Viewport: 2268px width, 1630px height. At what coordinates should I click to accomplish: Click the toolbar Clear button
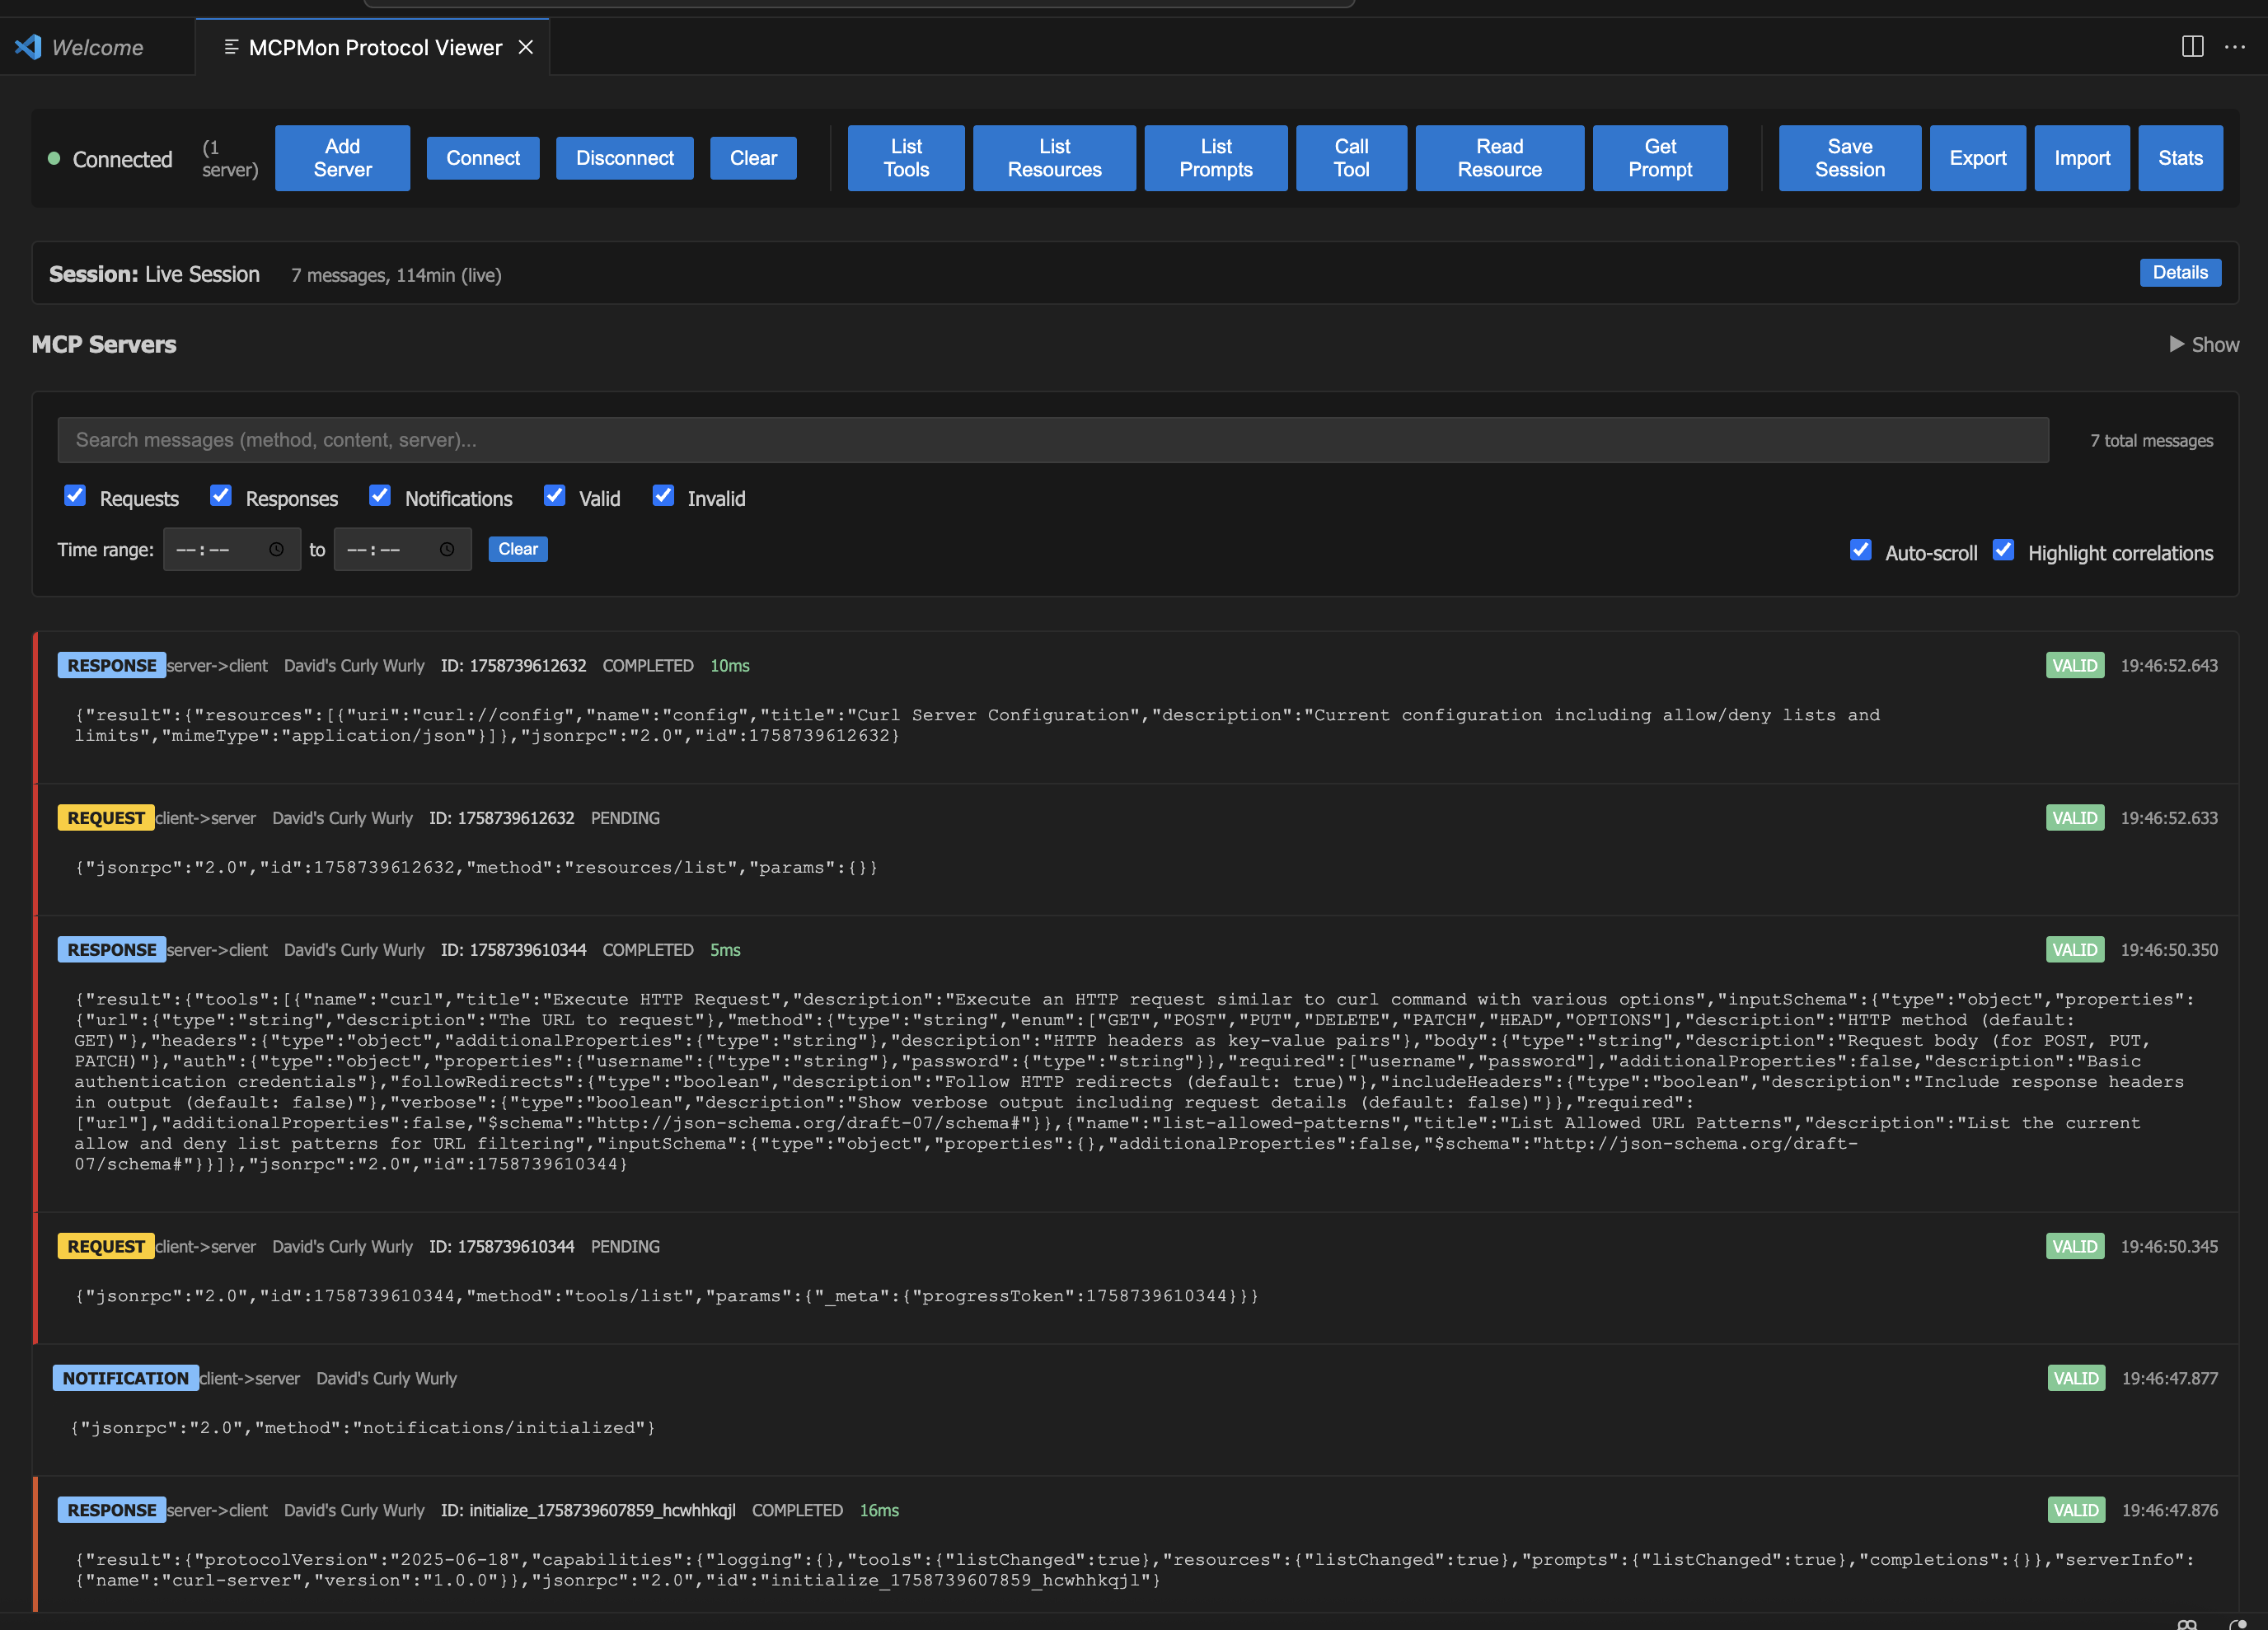[x=753, y=158]
